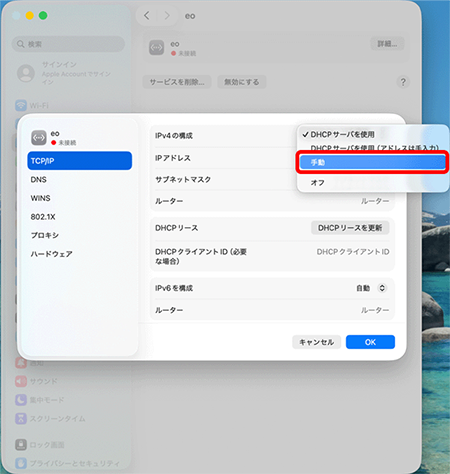Click the サブネットマスク label
This screenshot has height=474, width=450.
(x=183, y=179)
